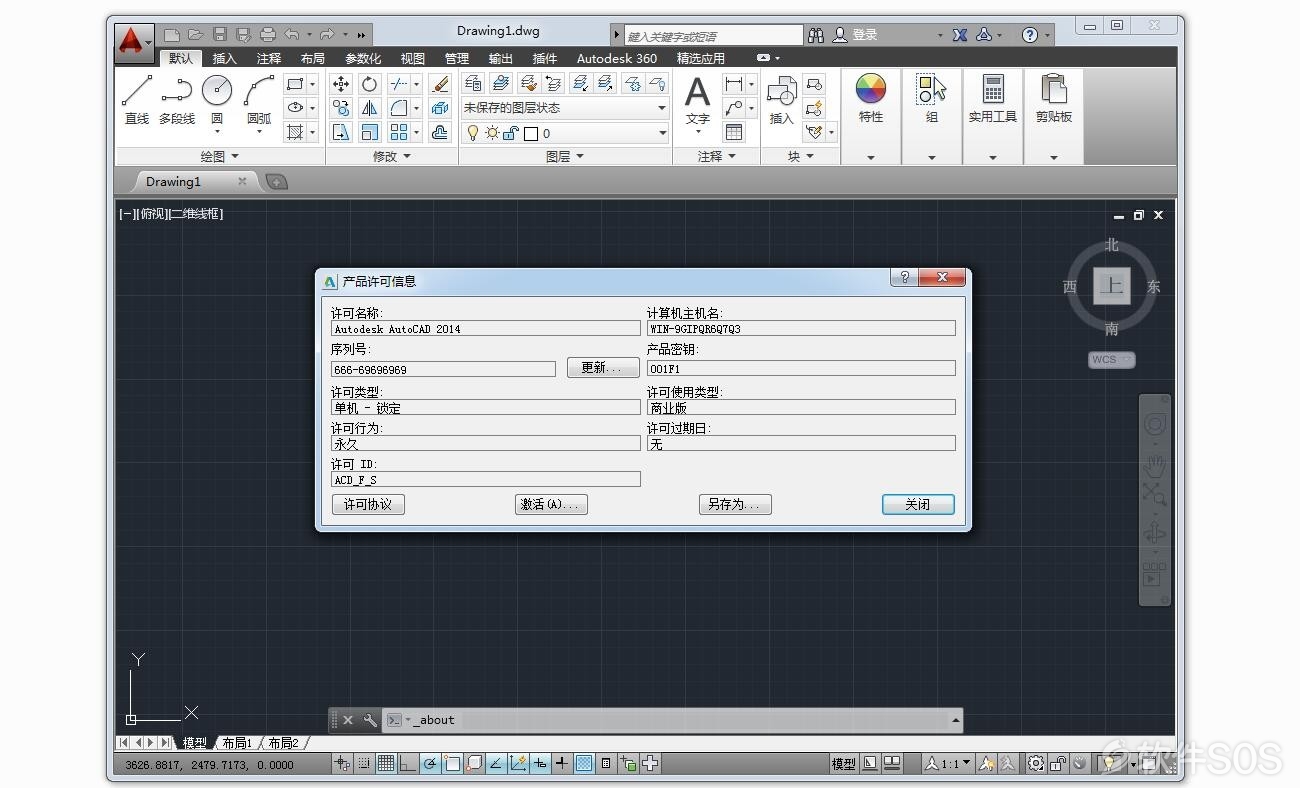Click the Close (关闭) dialog button
This screenshot has width=1300, height=788.
pos(918,504)
